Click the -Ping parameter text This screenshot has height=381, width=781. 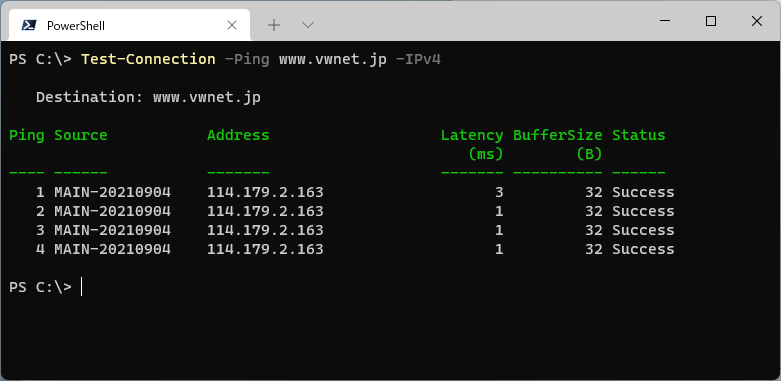click(247, 59)
